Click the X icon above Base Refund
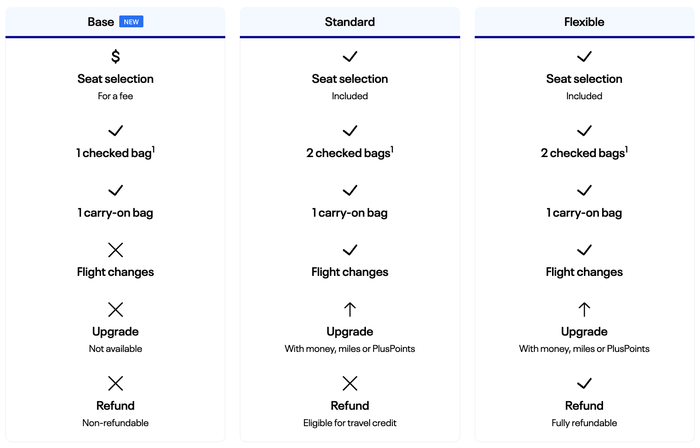The image size is (700, 448). click(115, 383)
